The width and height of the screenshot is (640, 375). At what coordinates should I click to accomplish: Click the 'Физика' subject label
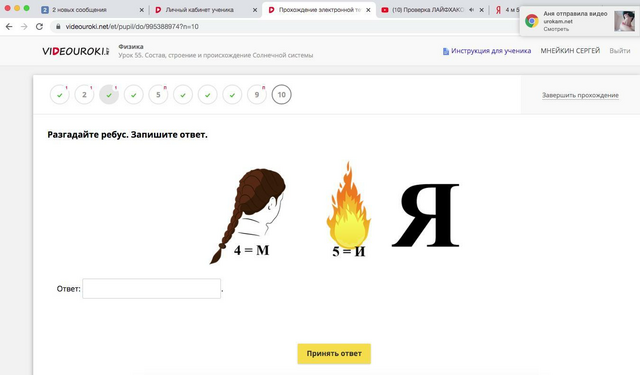(x=131, y=47)
